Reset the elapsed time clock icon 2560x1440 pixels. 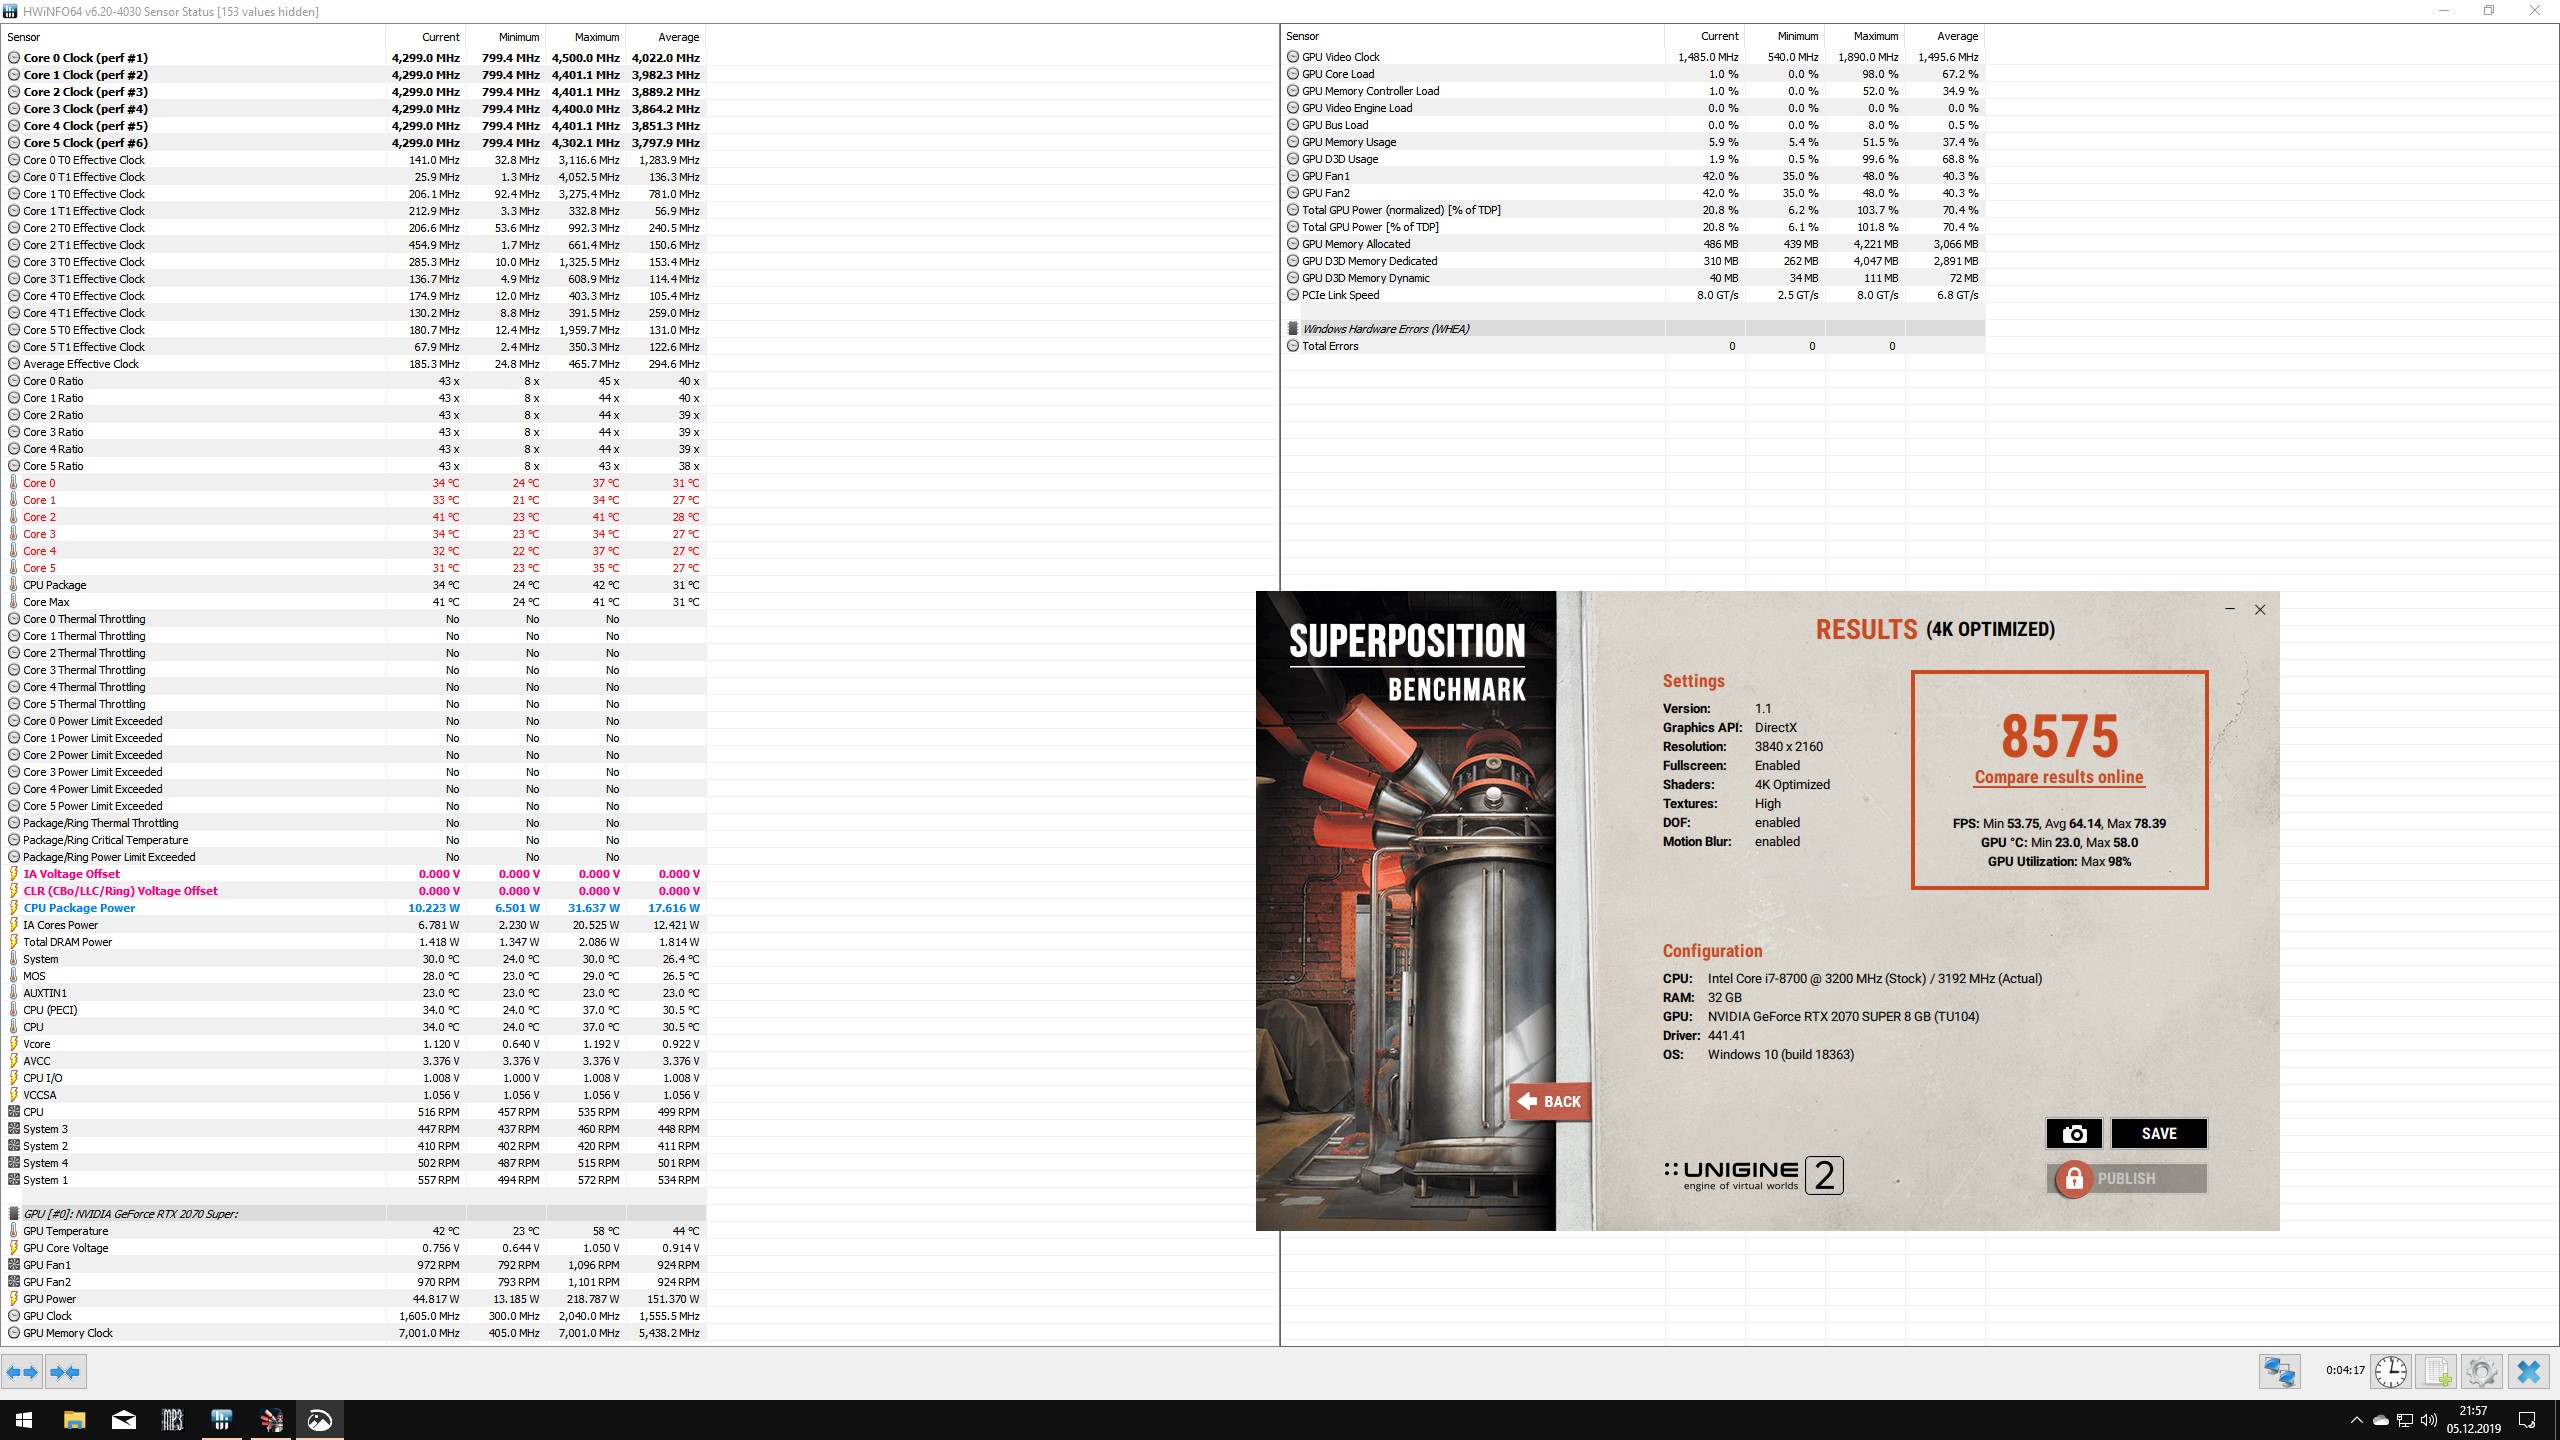(2391, 1371)
